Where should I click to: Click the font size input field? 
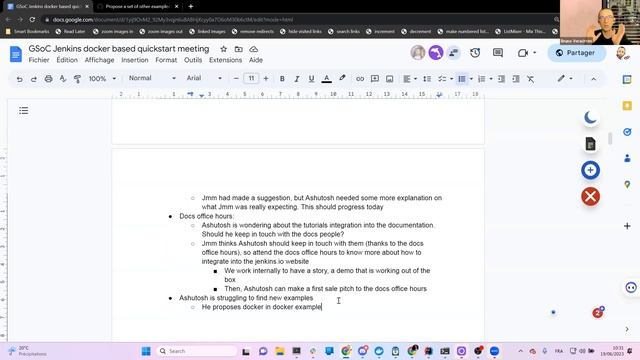click(x=251, y=78)
